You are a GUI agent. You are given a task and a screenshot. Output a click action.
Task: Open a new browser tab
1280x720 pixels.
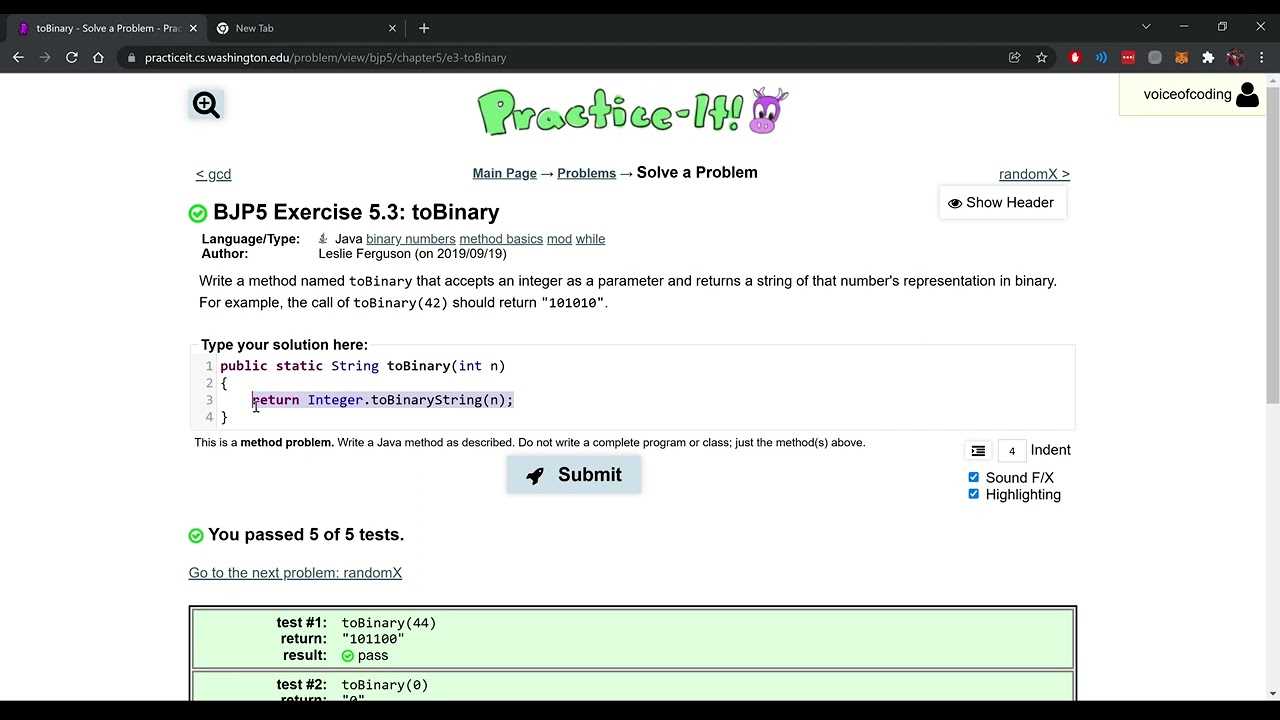[424, 28]
